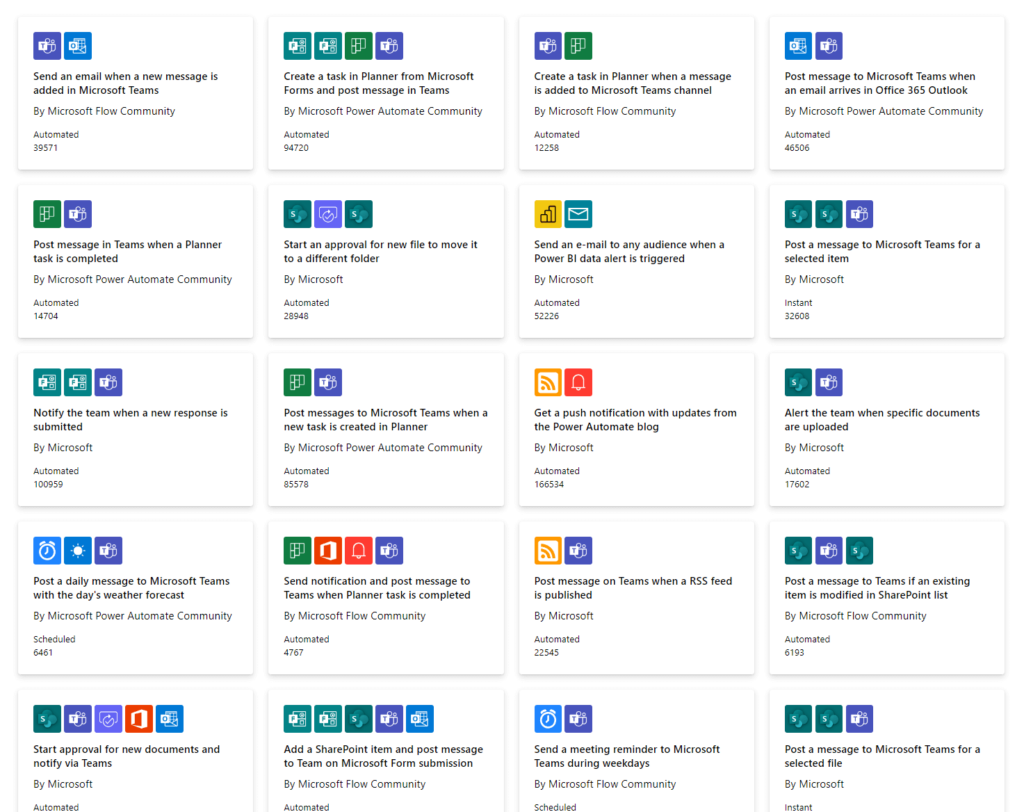Click the Approvals icon on 'Start approval for new documents' card
This screenshot has height=812, width=1024.
pos(108,719)
